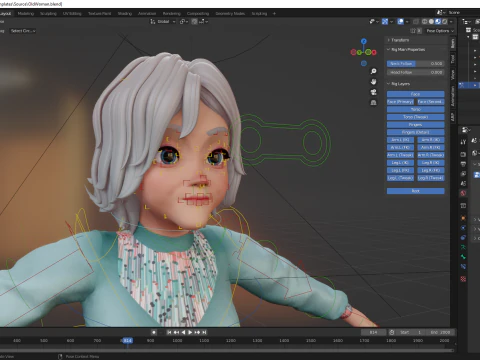Toggle the Face rig layer

coord(416,94)
